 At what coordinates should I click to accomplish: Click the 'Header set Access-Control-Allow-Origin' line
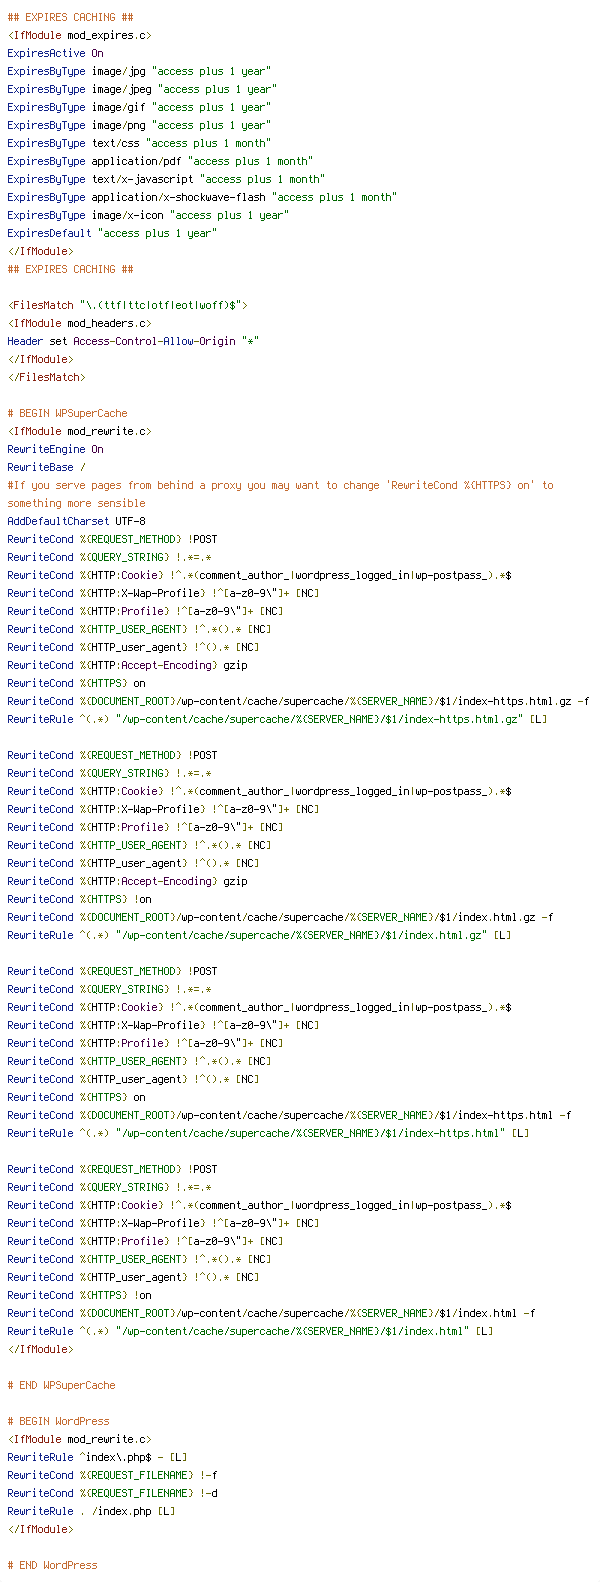[x=133, y=341]
